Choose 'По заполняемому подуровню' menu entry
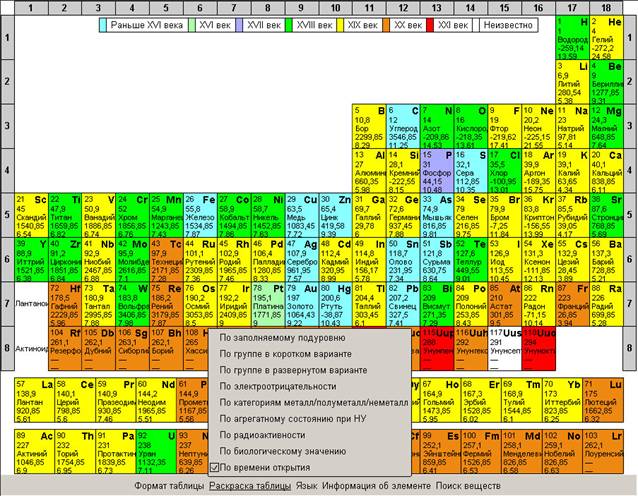638x496 pixels. click(282, 338)
